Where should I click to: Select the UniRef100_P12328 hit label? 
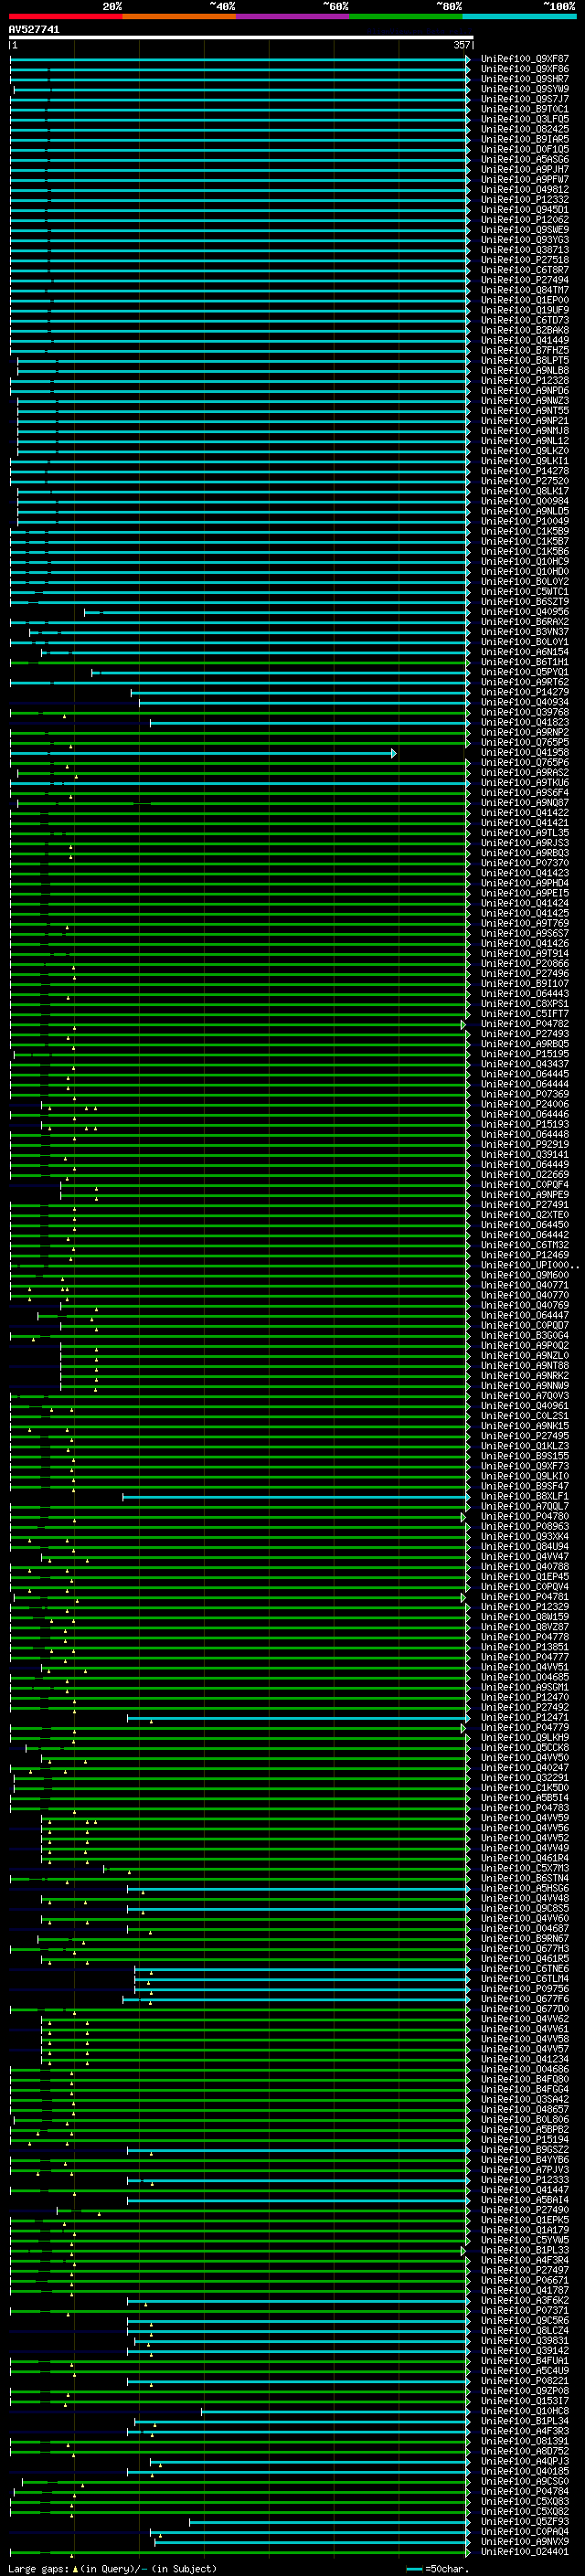point(525,381)
